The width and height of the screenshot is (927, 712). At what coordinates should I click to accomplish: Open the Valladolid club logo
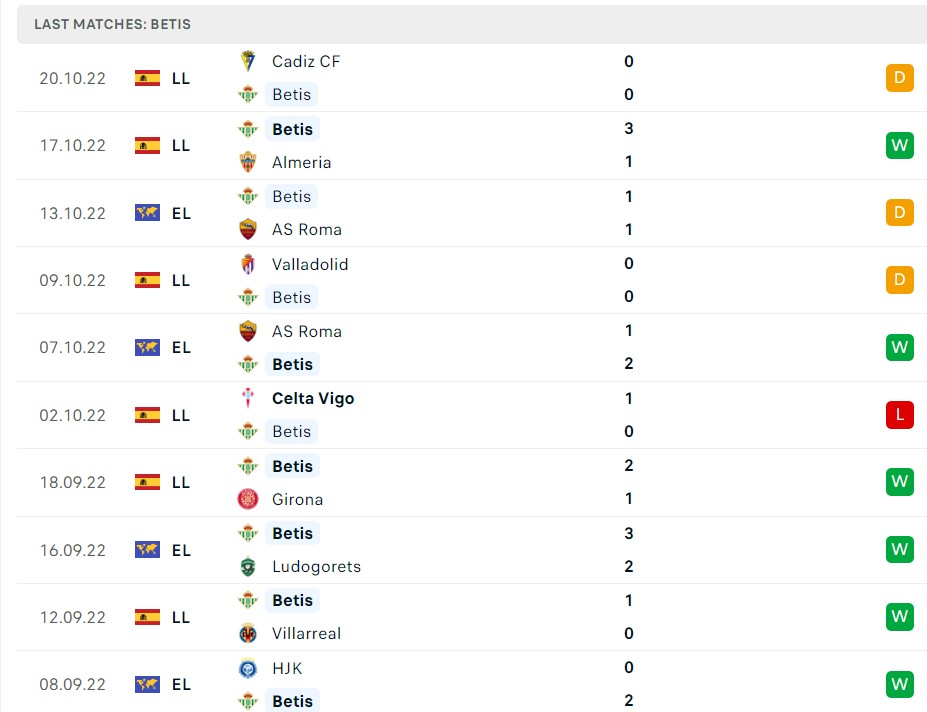point(248,264)
